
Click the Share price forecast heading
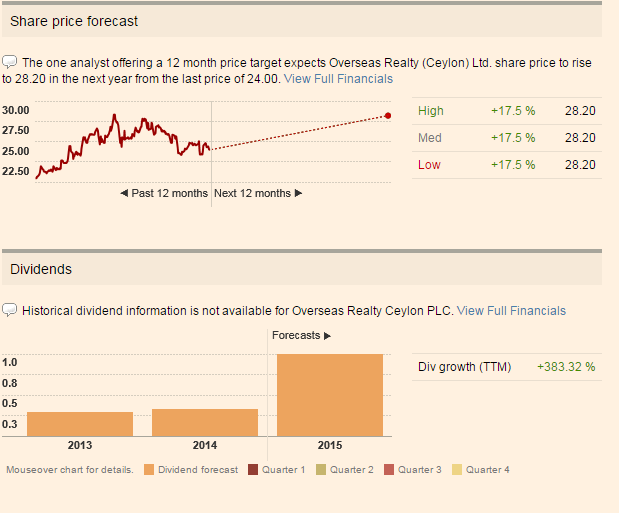point(74,21)
